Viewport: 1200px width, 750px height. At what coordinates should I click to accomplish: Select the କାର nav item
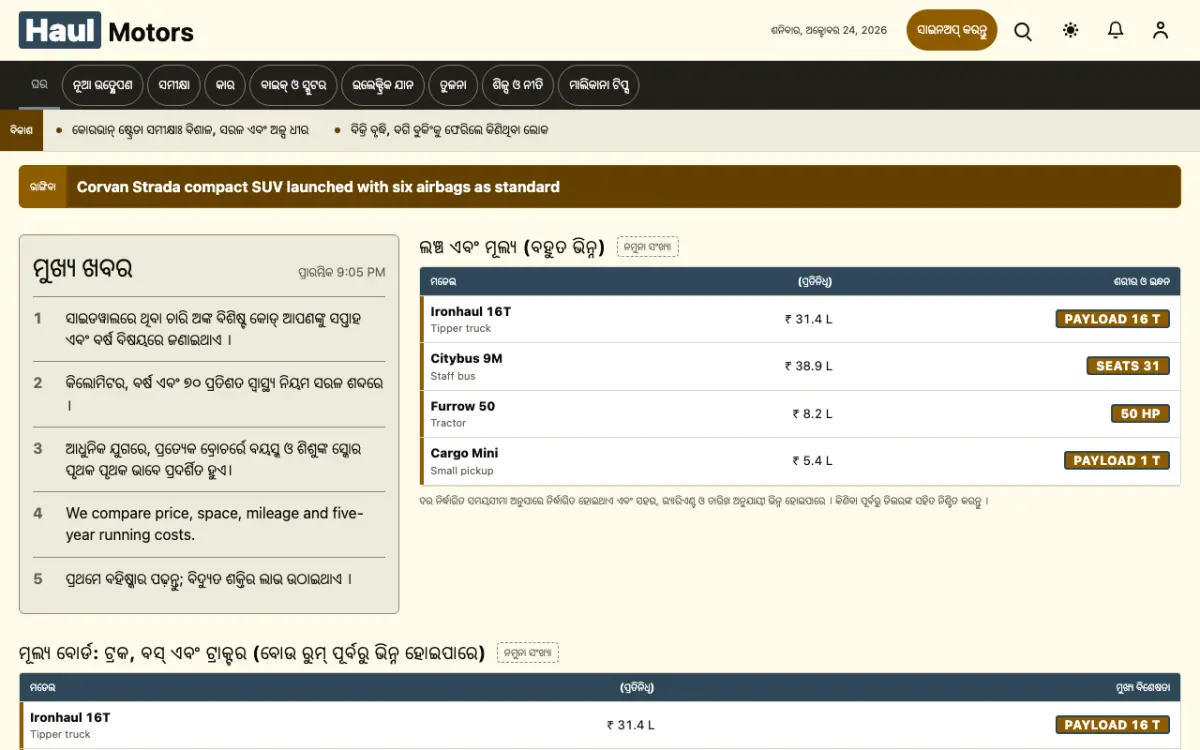(x=225, y=86)
